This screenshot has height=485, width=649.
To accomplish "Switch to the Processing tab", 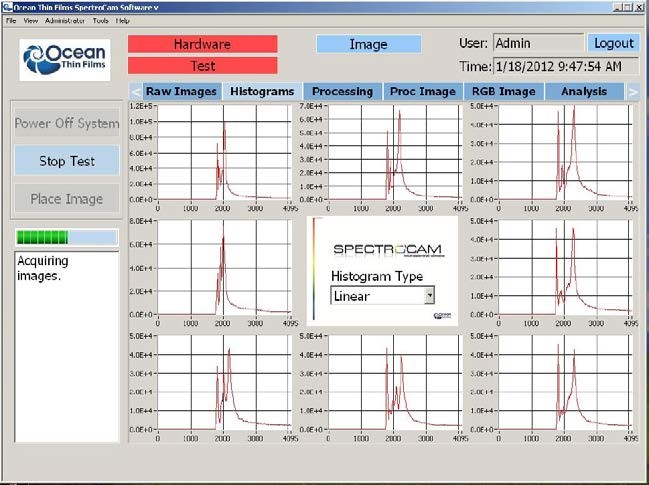I will 342,91.
